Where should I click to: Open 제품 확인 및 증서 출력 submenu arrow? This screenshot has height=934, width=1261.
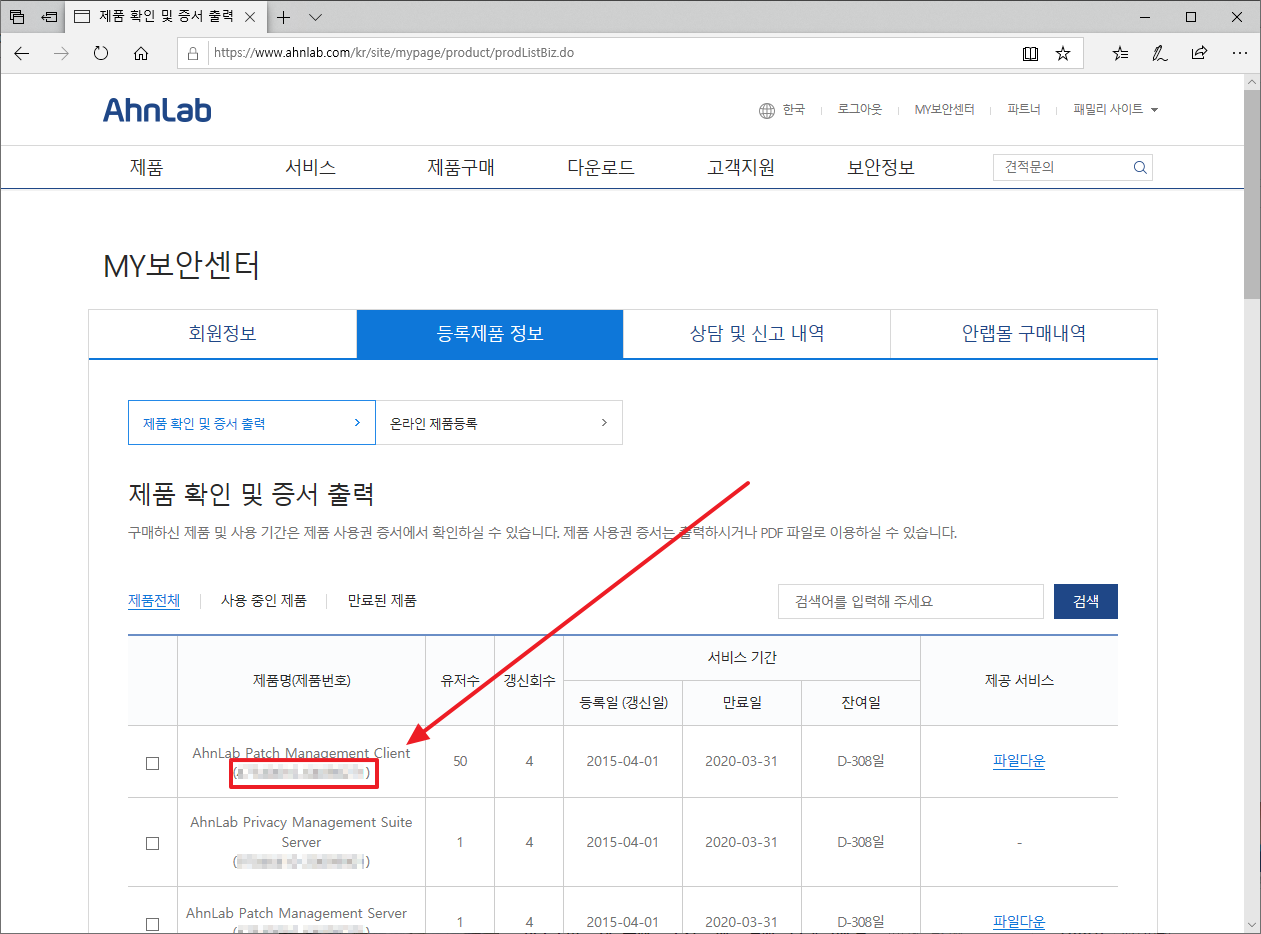click(x=357, y=423)
